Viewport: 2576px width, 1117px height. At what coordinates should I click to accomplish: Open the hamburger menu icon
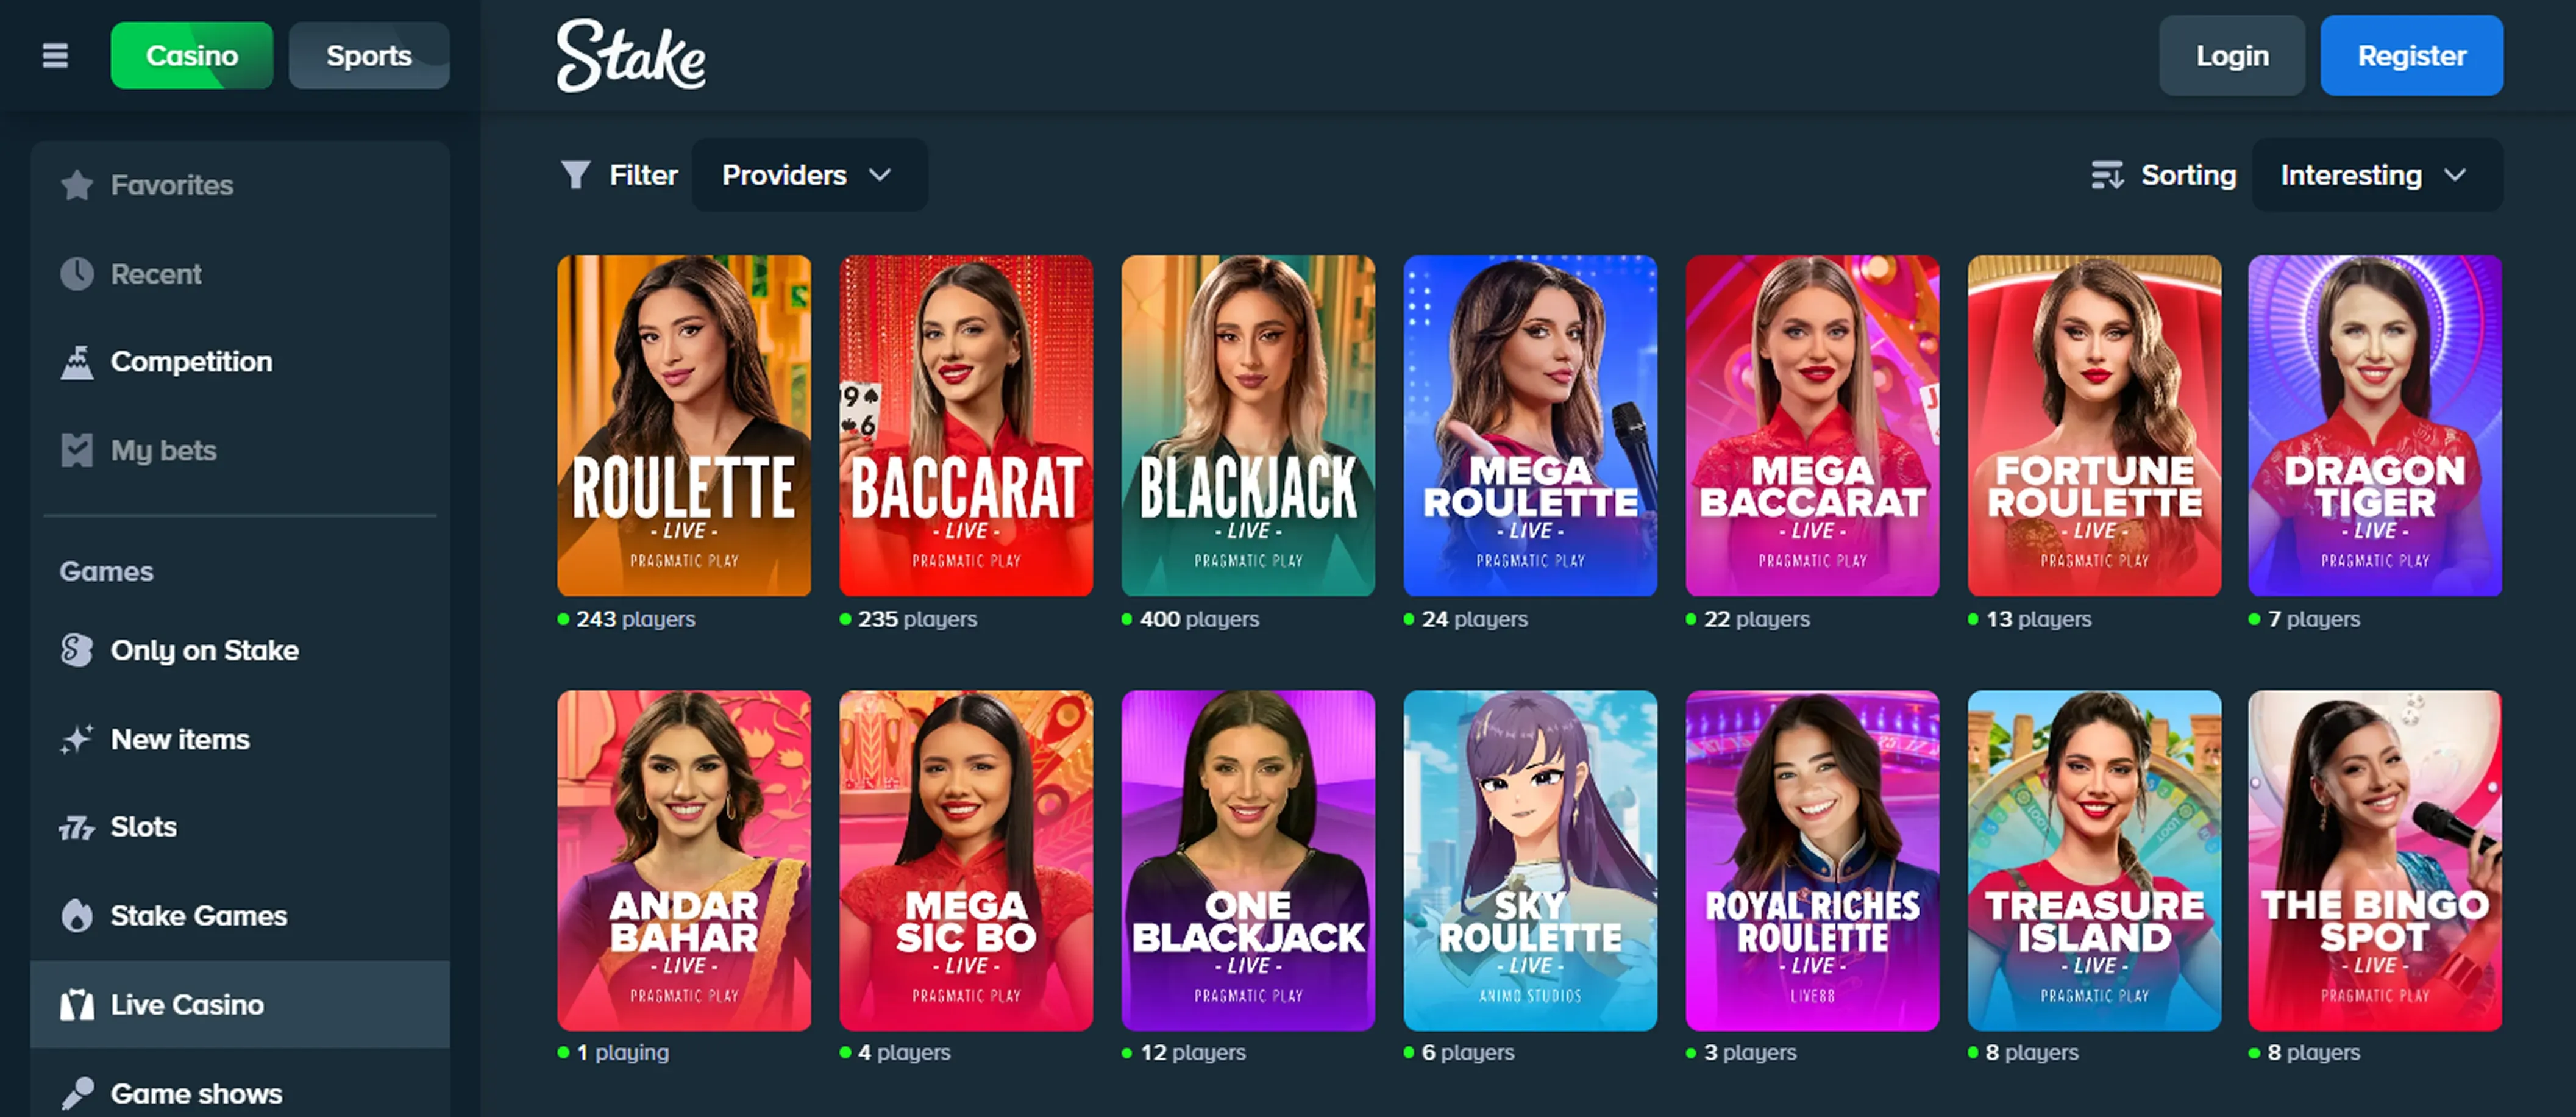coord(54,56)
